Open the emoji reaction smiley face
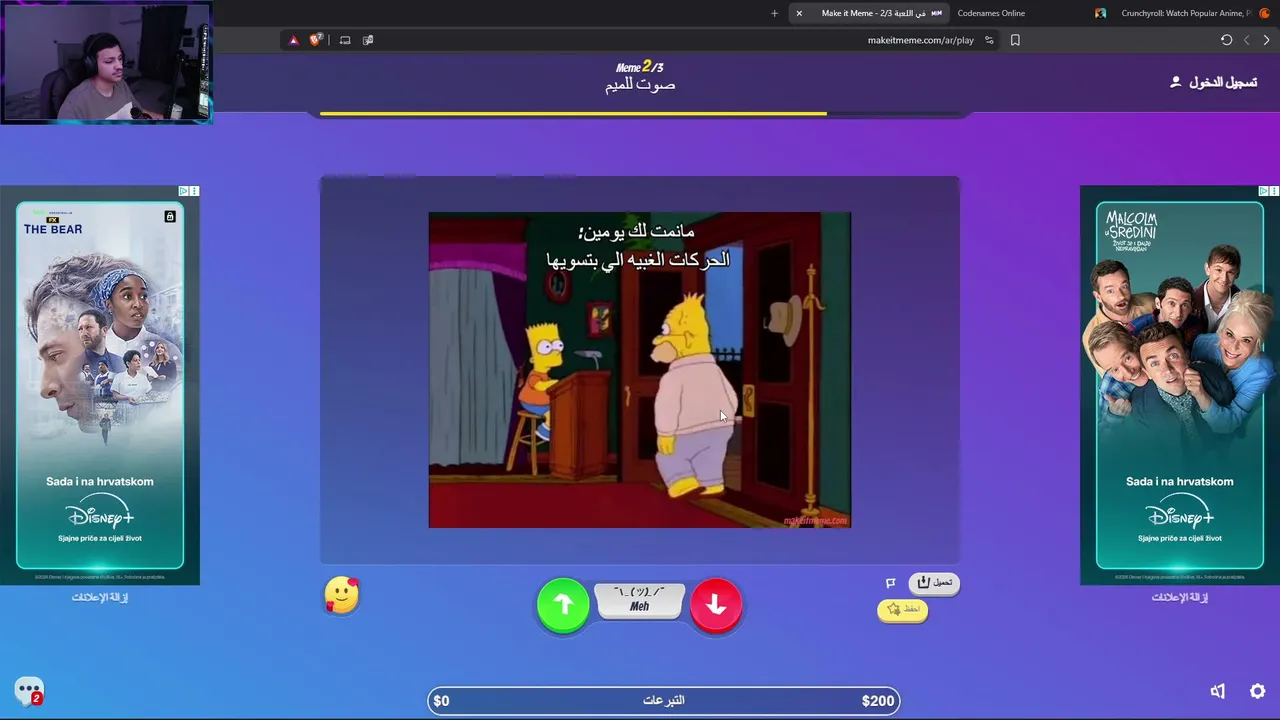Viewport: 1280px width, 720px height. [x=342, y=595]
